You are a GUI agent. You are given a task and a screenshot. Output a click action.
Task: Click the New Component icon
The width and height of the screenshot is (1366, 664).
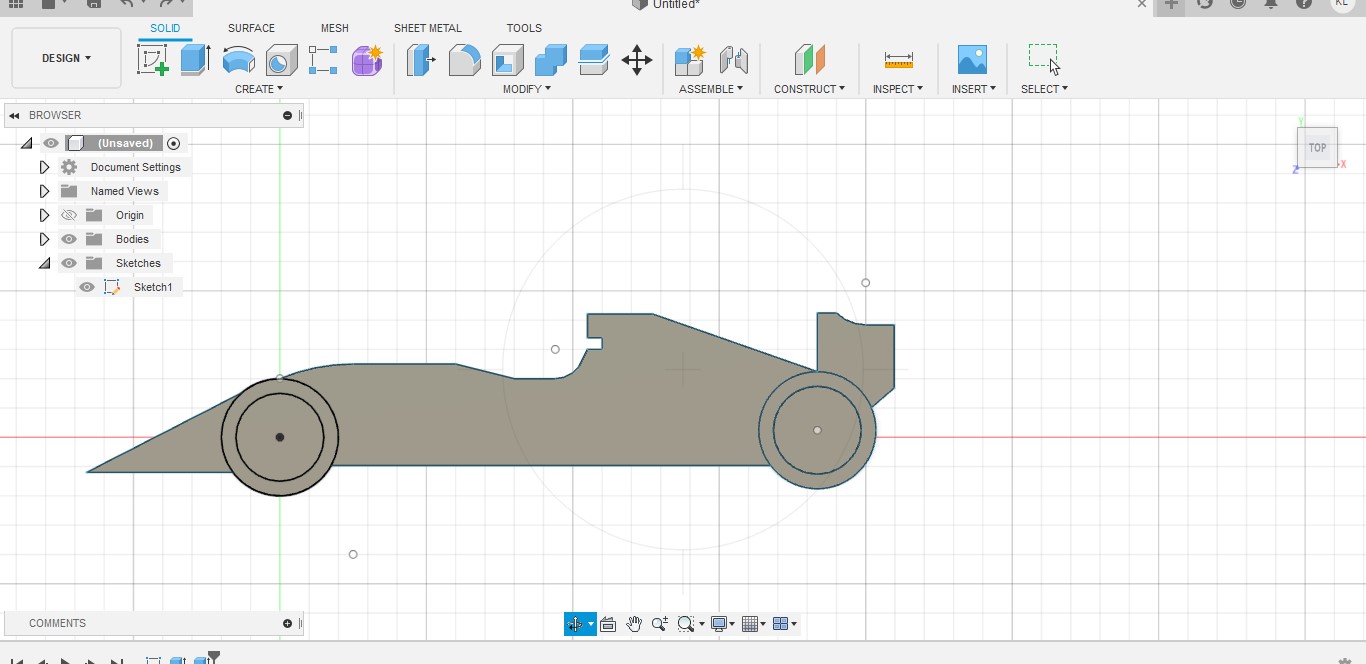[690, 60]
